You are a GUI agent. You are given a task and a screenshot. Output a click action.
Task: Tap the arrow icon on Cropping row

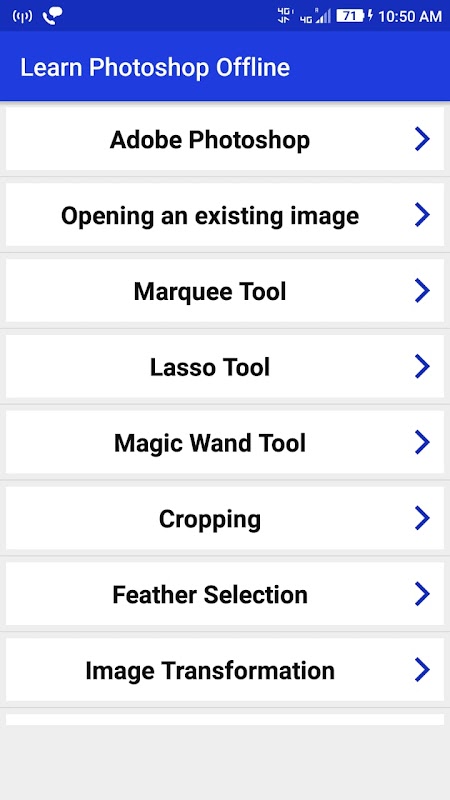tap(422, 518)
